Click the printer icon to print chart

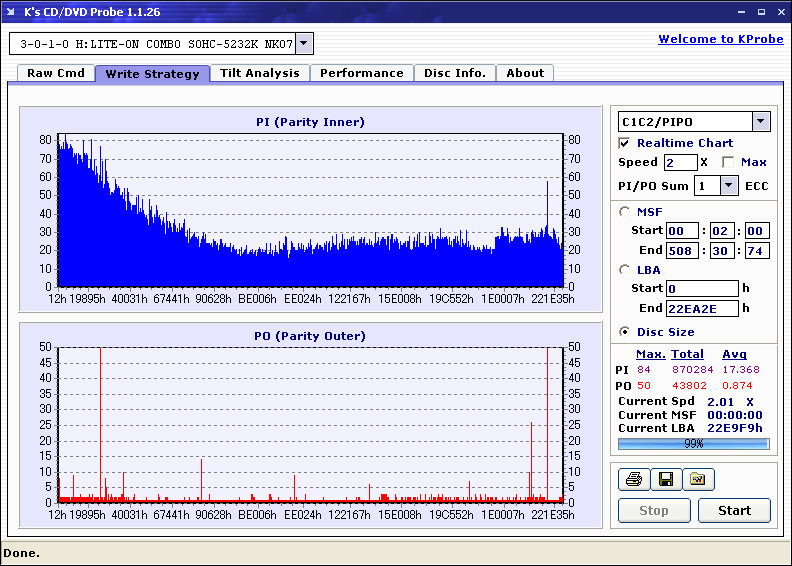pos(634,480)
